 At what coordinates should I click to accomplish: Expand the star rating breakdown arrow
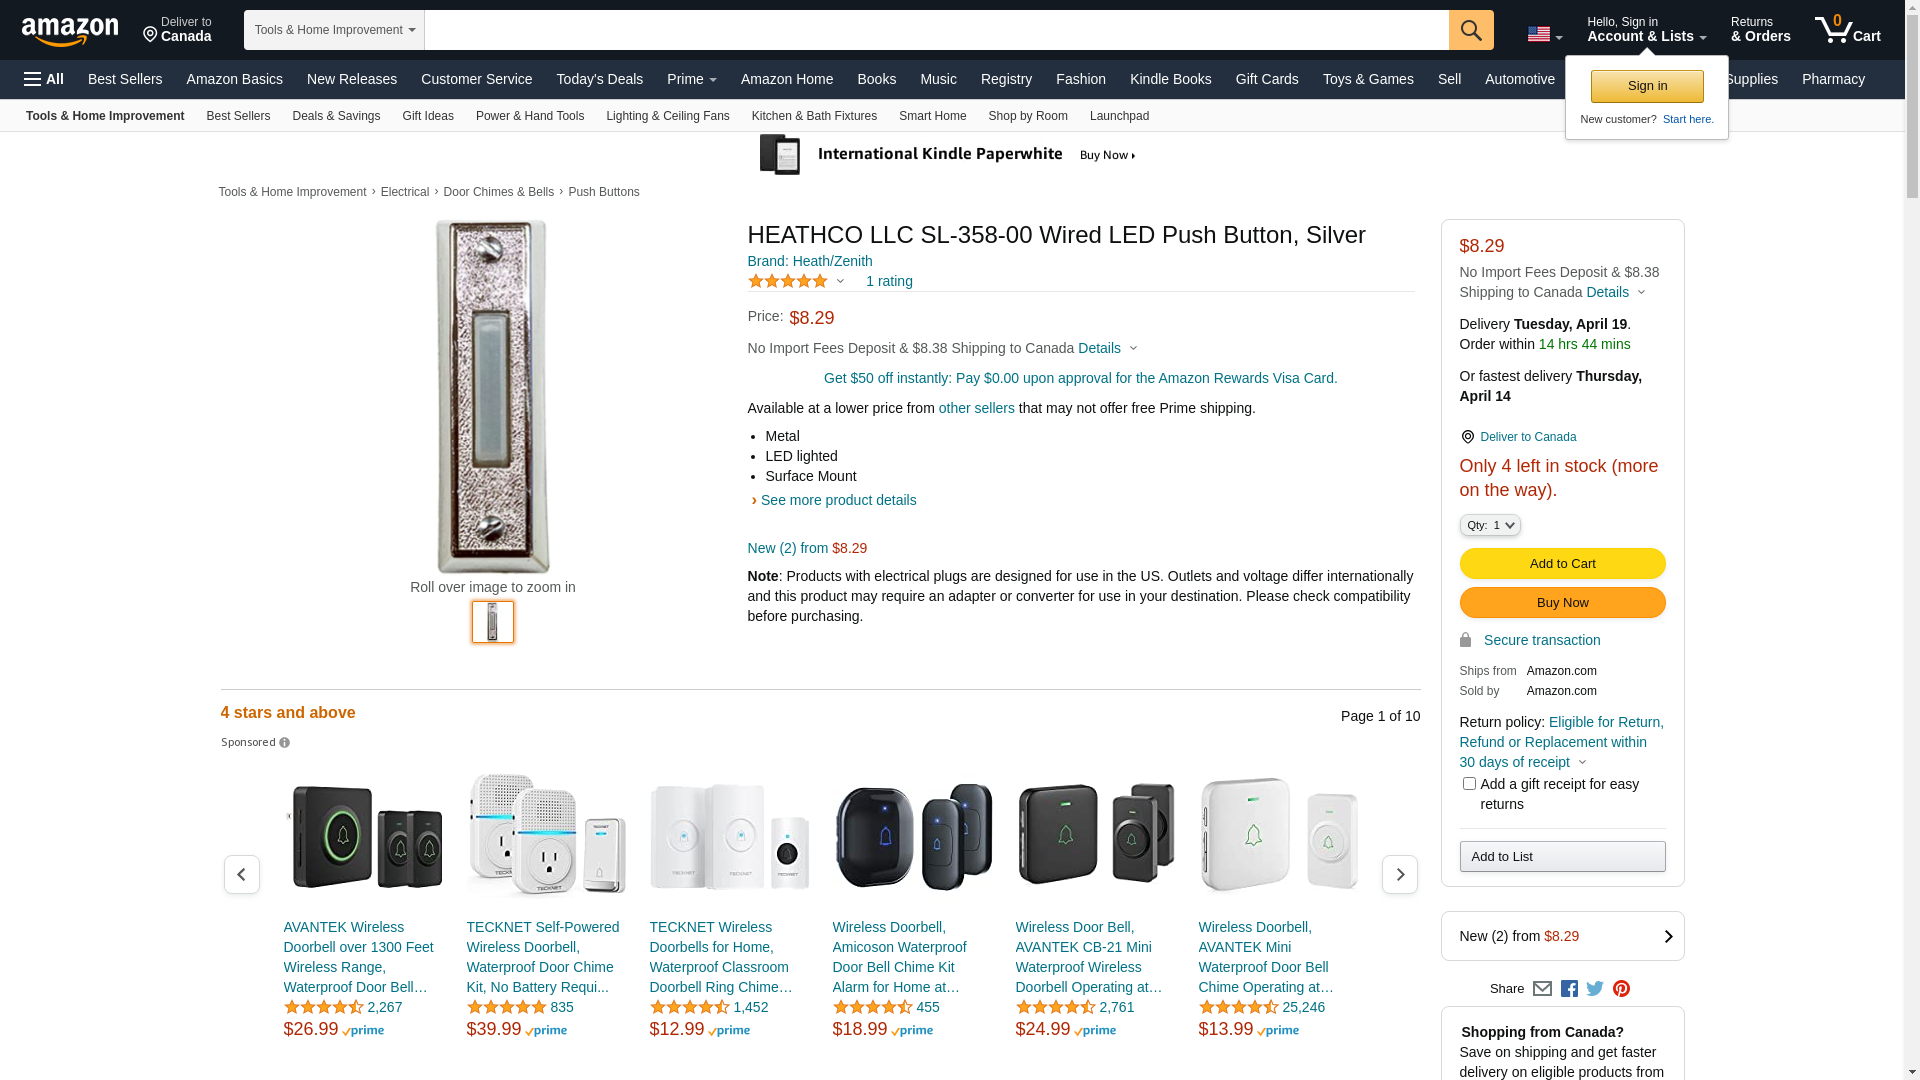pos(840,282)
